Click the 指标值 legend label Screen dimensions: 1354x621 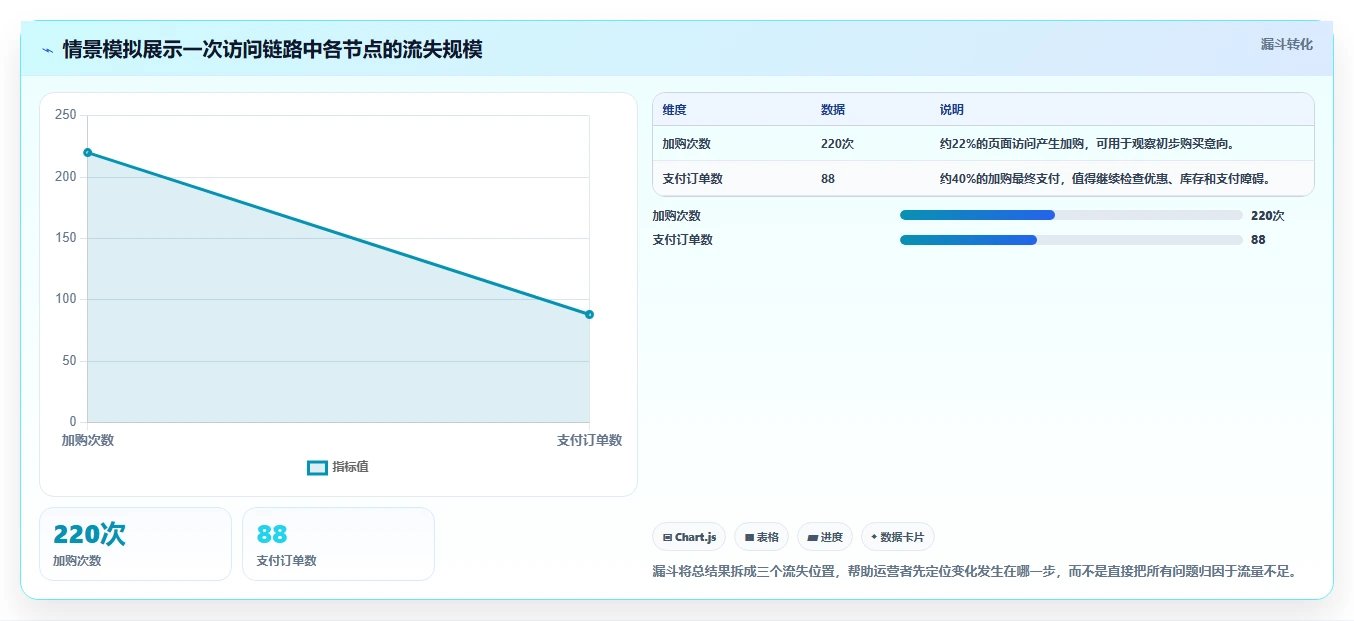pos(351,467)
